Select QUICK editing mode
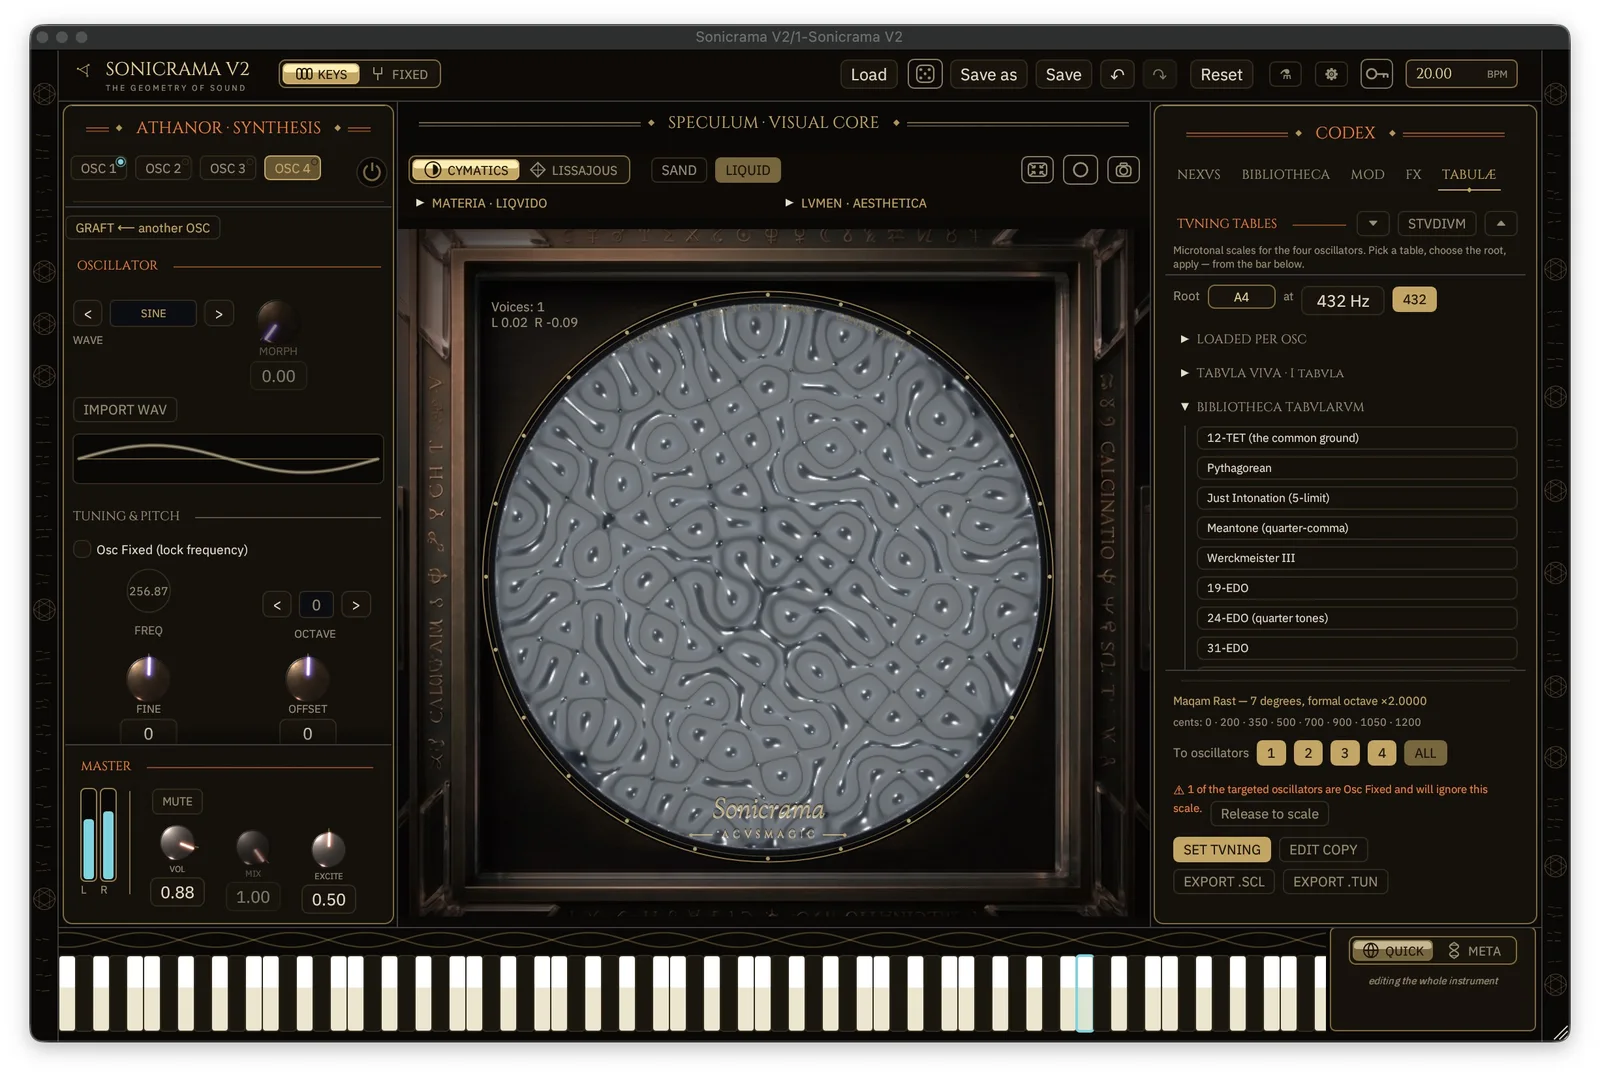The width and height of the screenshot is (1600, 1077). click(1393, 951)
